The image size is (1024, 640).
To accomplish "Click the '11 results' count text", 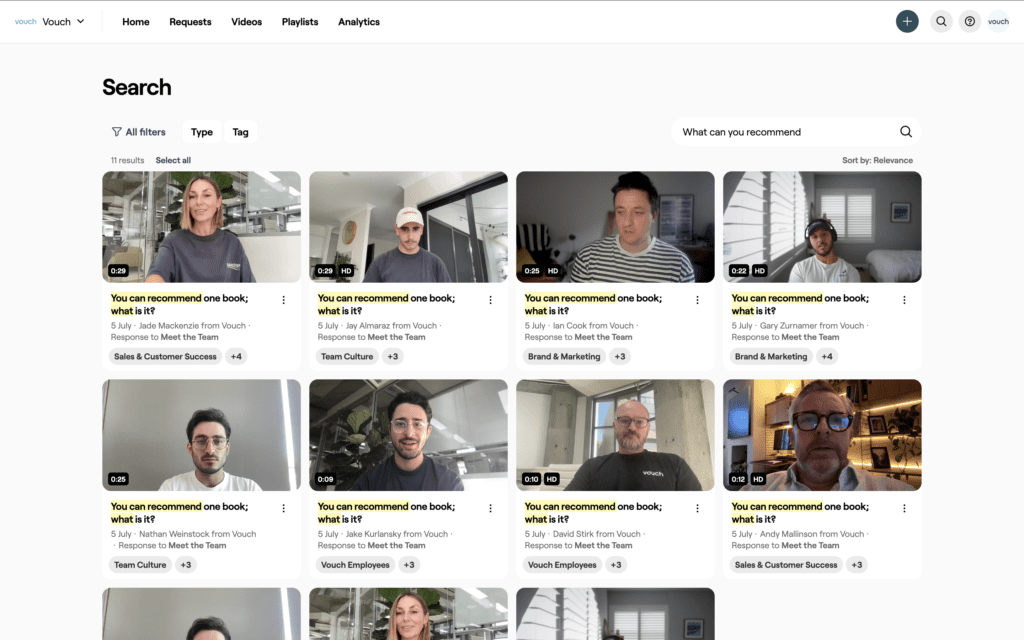I will [127, 160].
